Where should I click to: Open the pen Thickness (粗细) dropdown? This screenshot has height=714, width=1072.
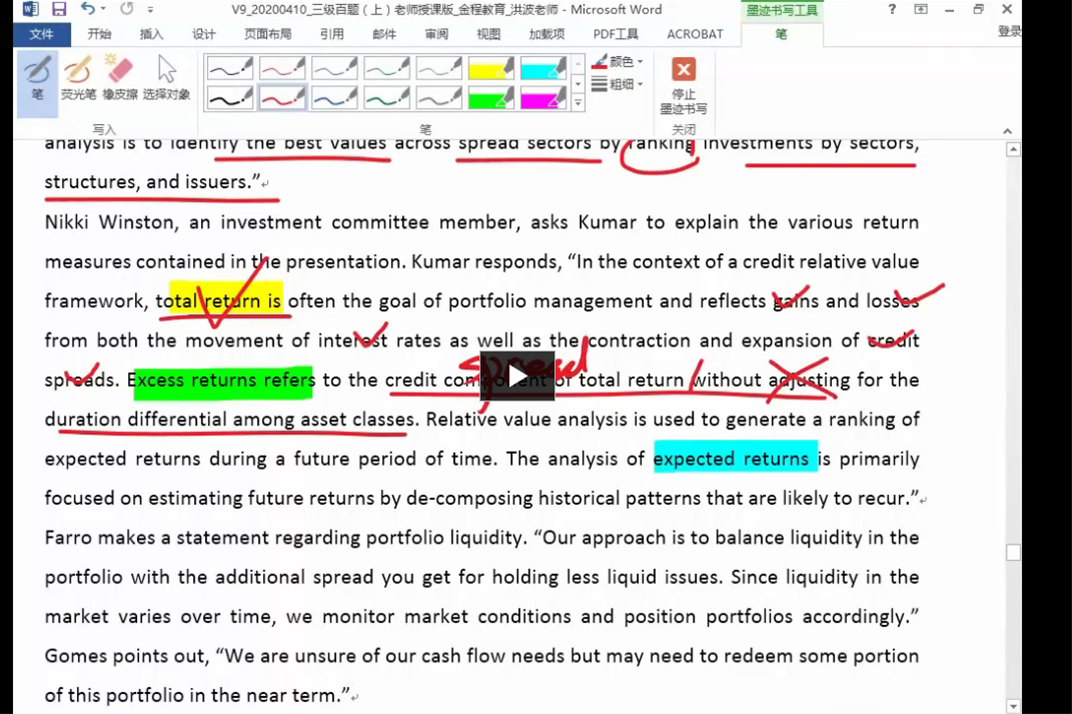[619, 85]
